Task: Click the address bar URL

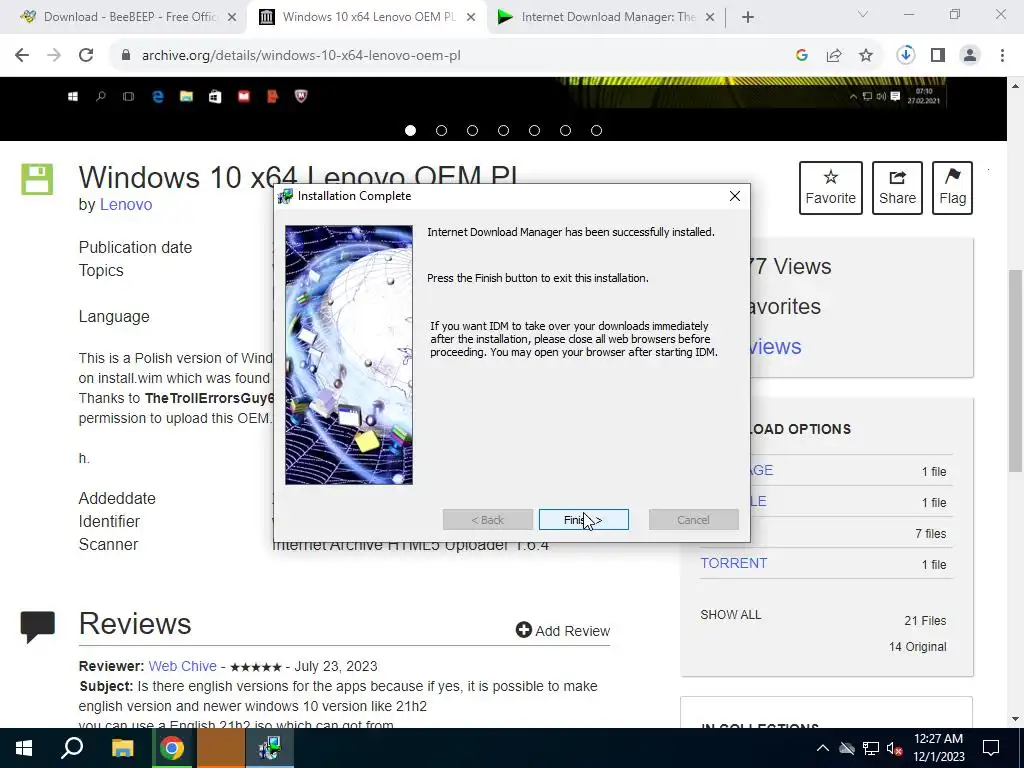Action: coord(301,56)
